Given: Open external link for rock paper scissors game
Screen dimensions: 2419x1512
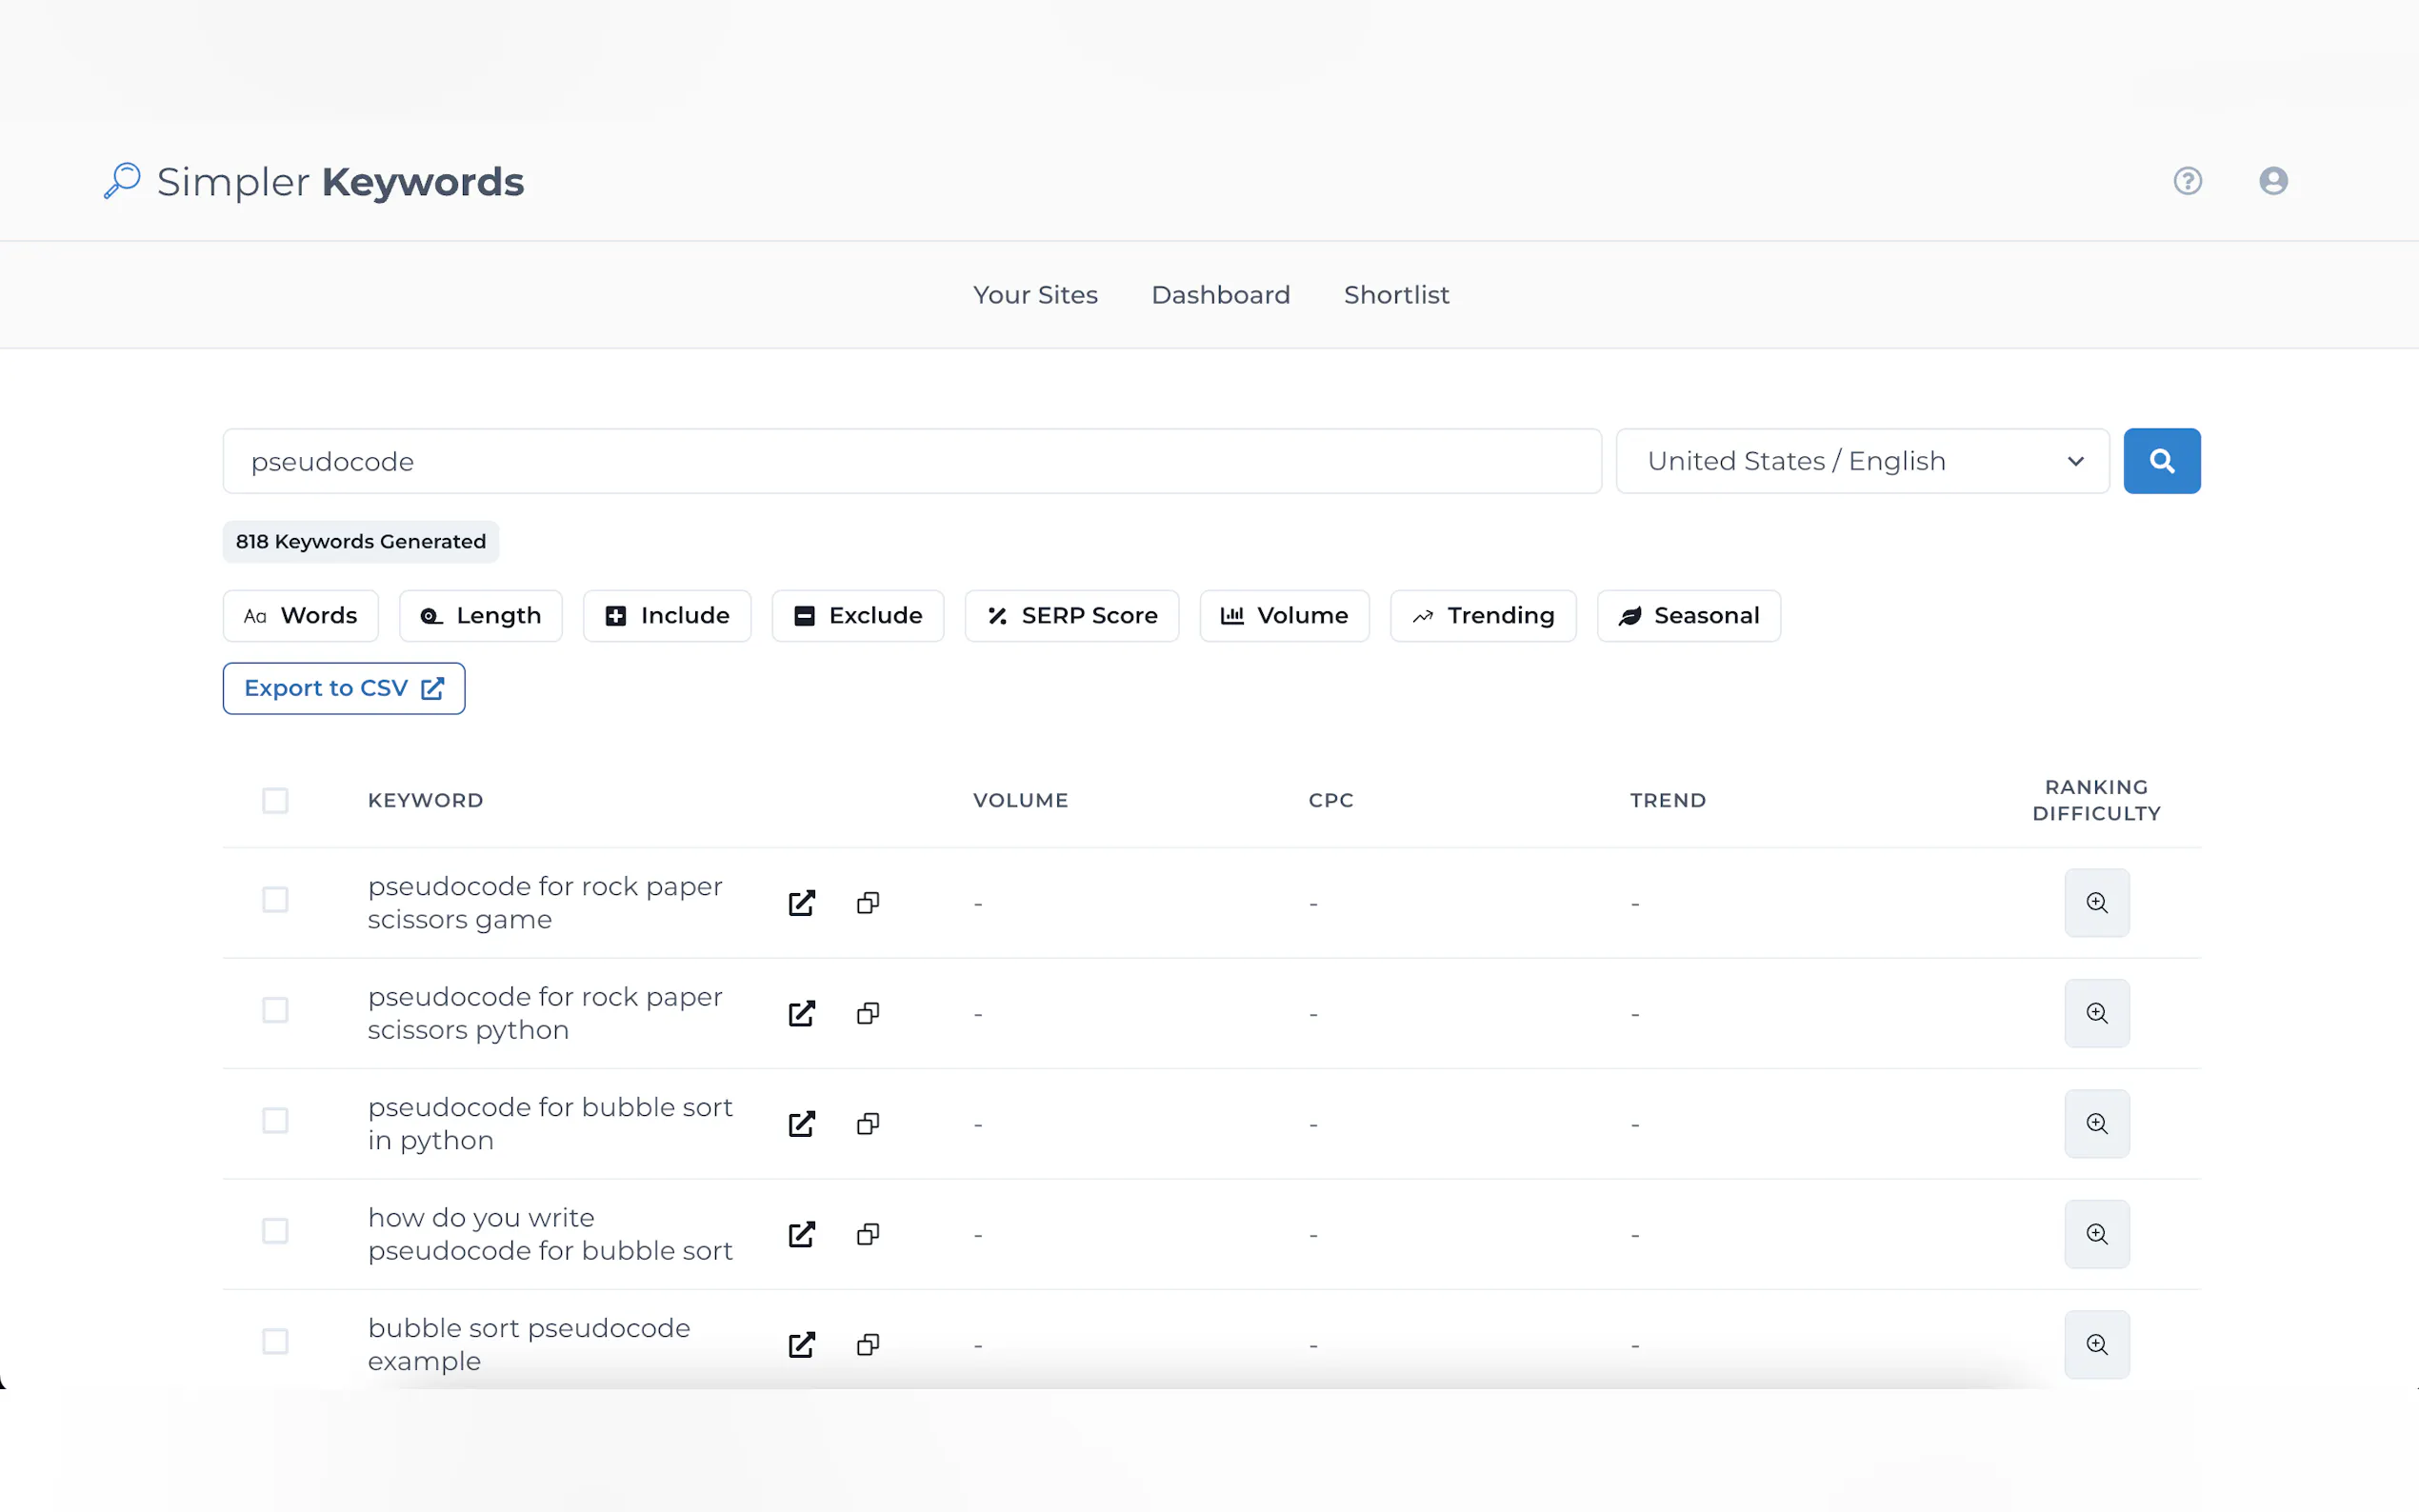Looking at the screenshot, I should (x=801, y=903).
